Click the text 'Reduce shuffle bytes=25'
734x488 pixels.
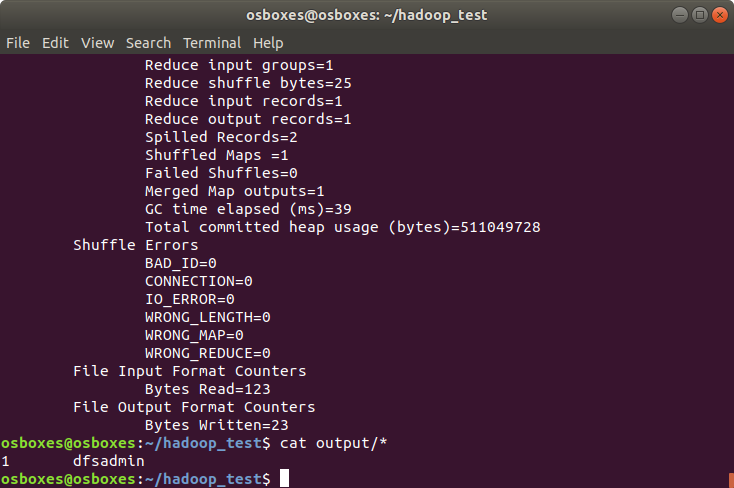tap(248, 83)
